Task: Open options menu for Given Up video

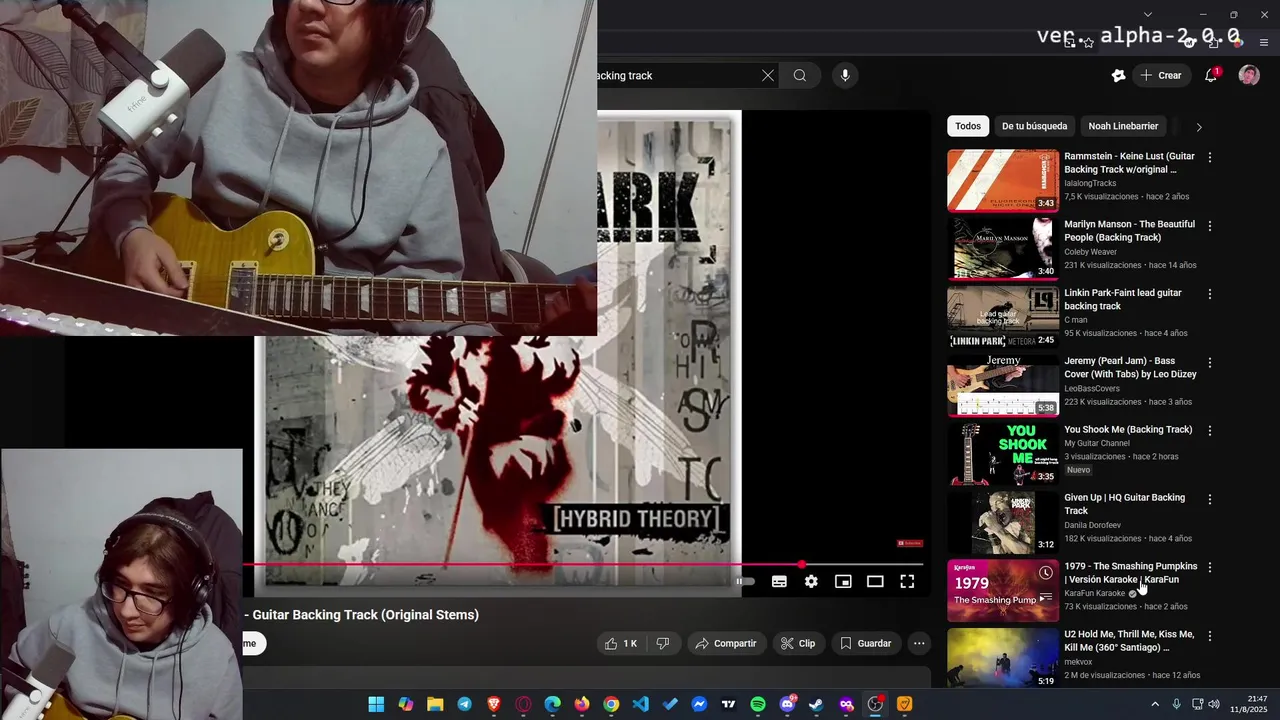Action: pos(1210,498)
